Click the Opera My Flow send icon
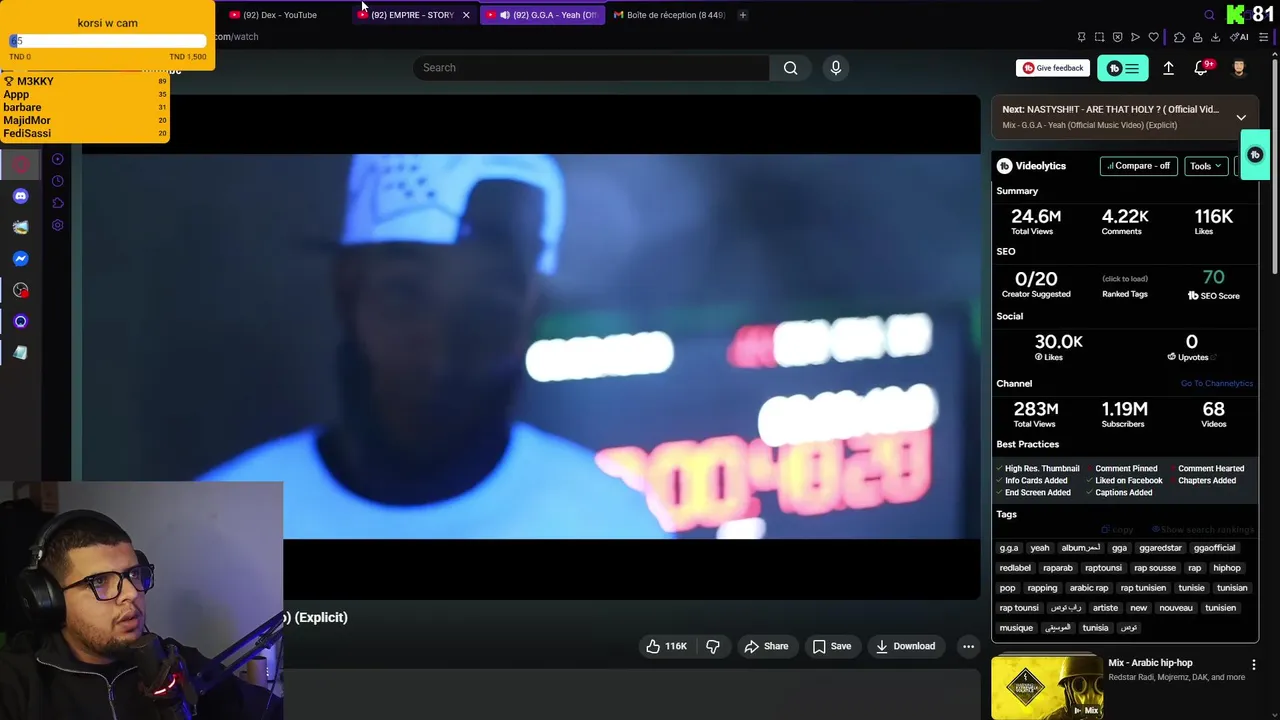The image size is (1280, 720). (x=1135, y=37)
